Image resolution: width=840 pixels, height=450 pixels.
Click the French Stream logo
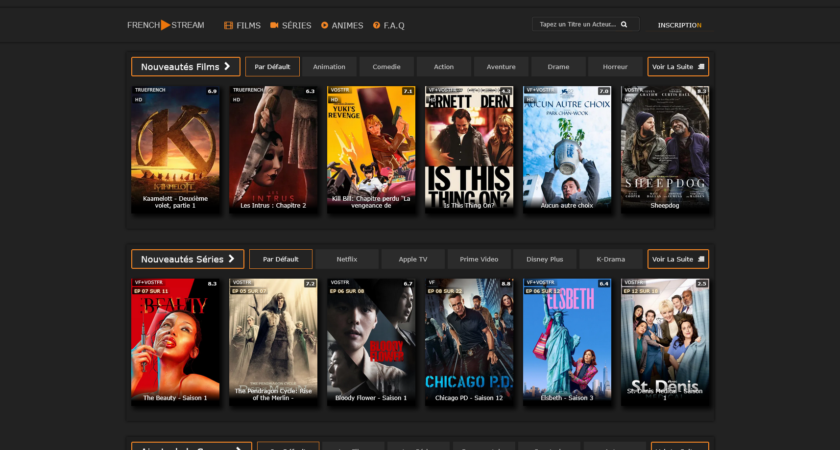click(165, 25)
